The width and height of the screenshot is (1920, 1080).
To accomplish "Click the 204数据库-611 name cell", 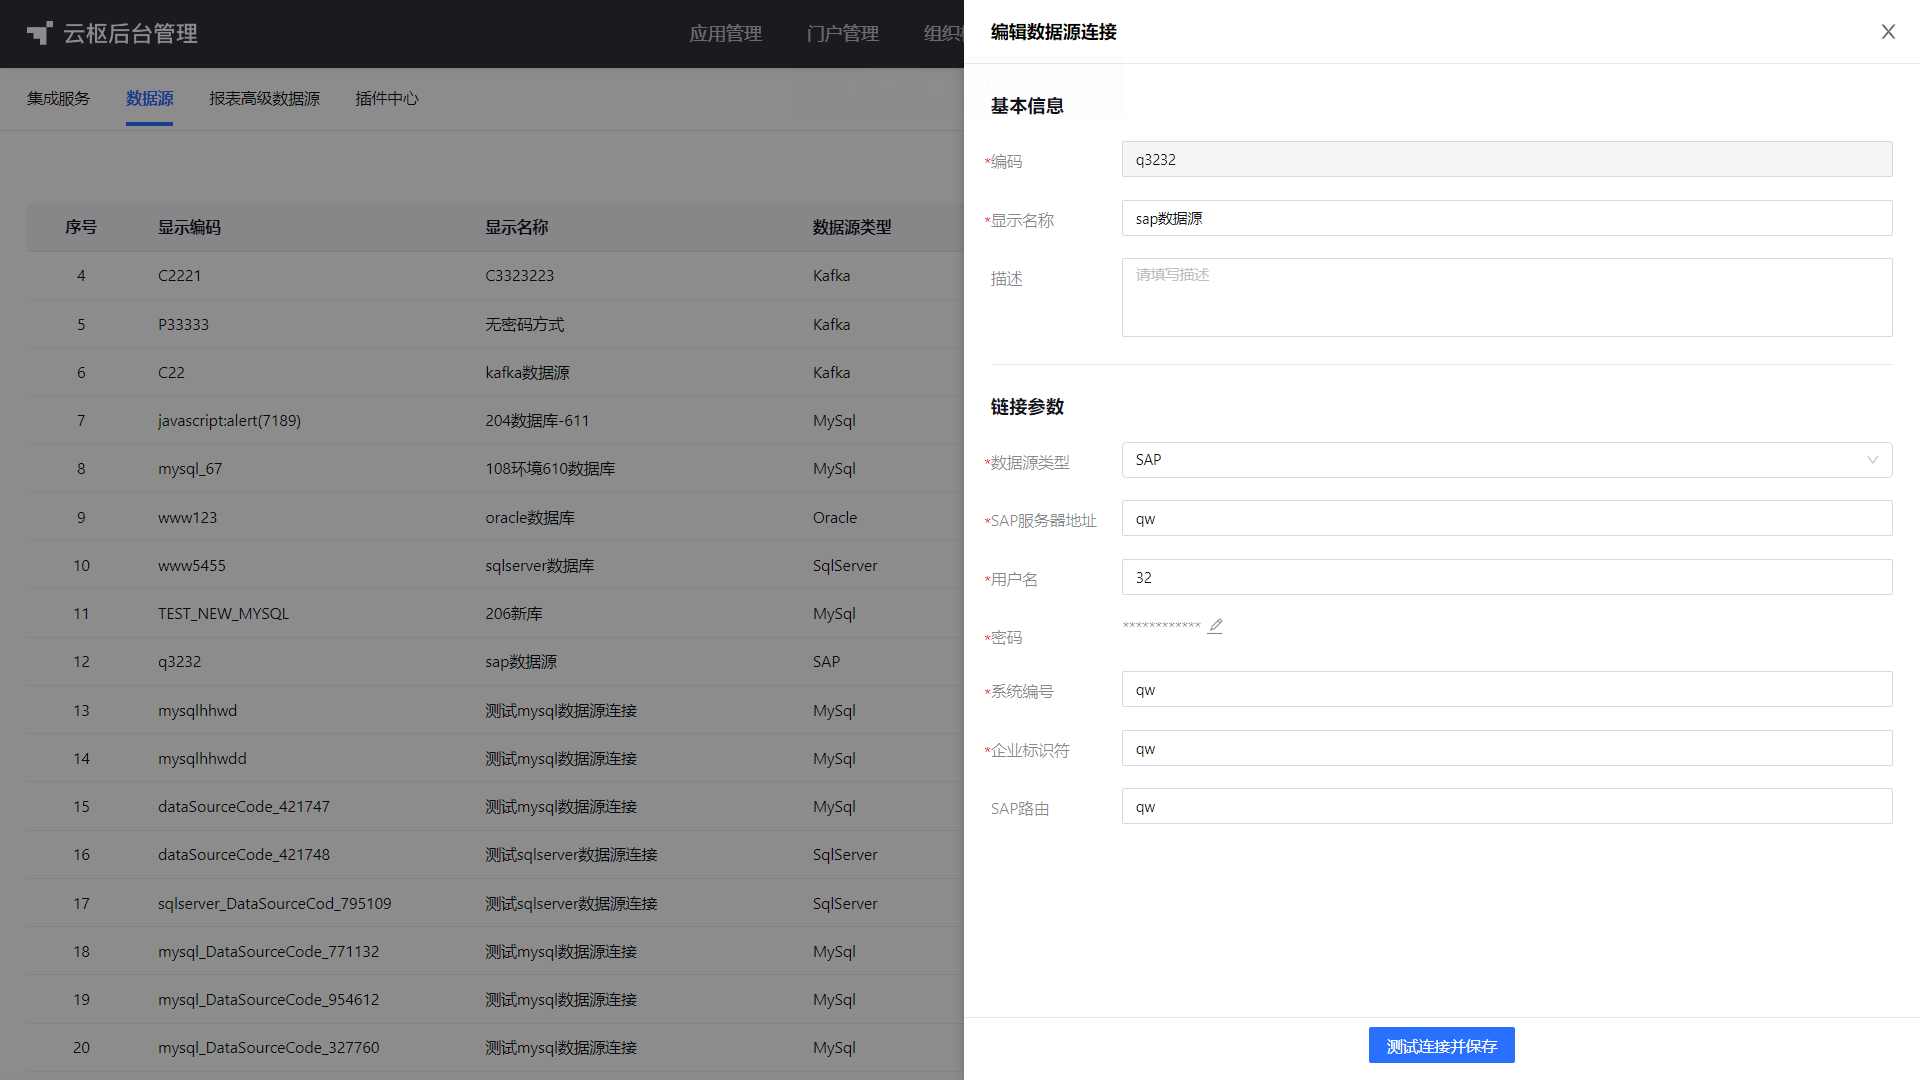I will tap(537, 420).
